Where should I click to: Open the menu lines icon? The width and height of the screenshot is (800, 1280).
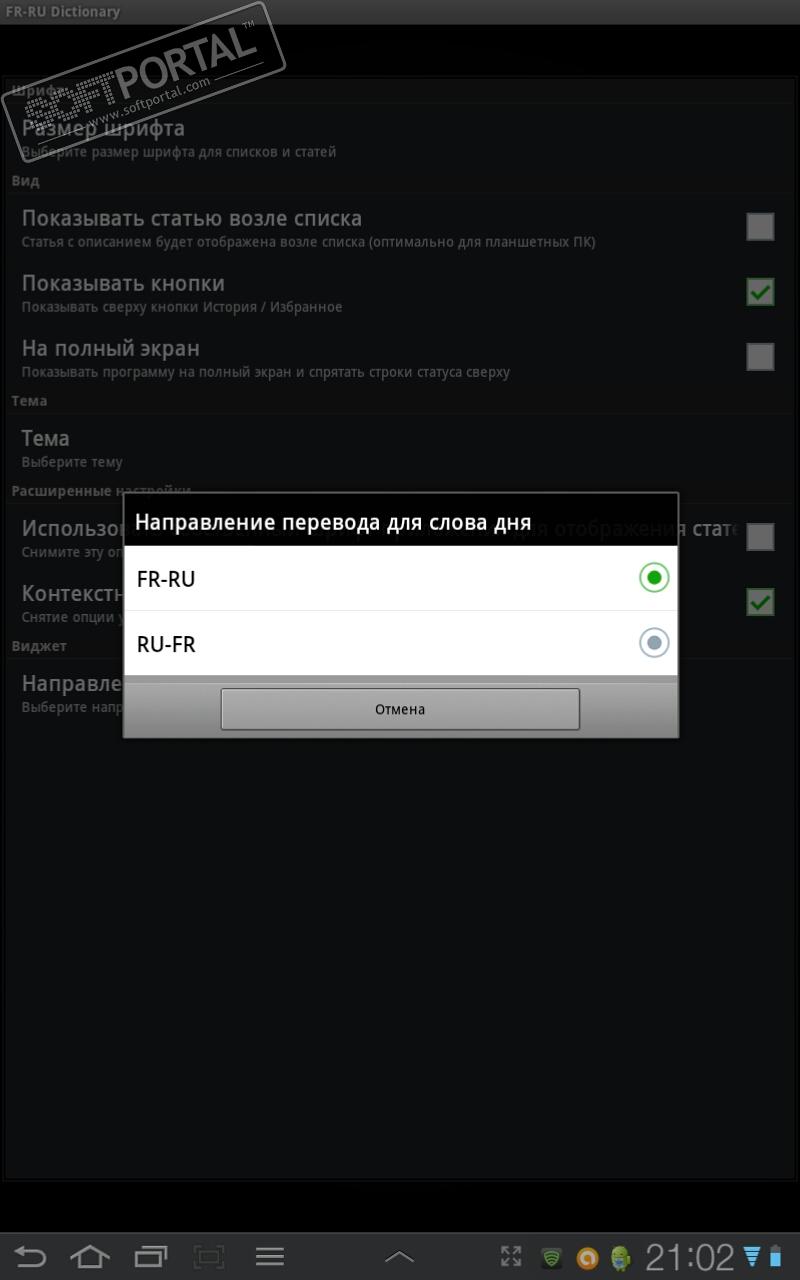tap(270, 1256)
